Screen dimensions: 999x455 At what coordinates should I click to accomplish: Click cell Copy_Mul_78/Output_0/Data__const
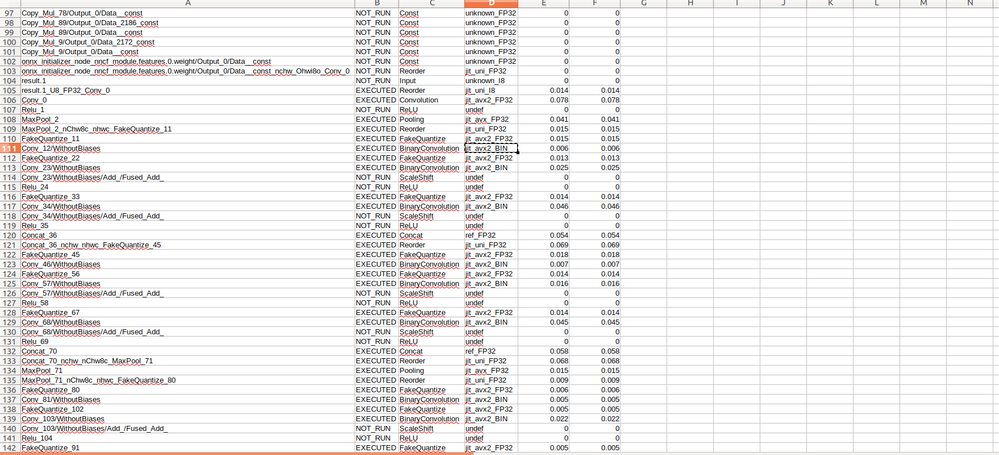[187, 13]
